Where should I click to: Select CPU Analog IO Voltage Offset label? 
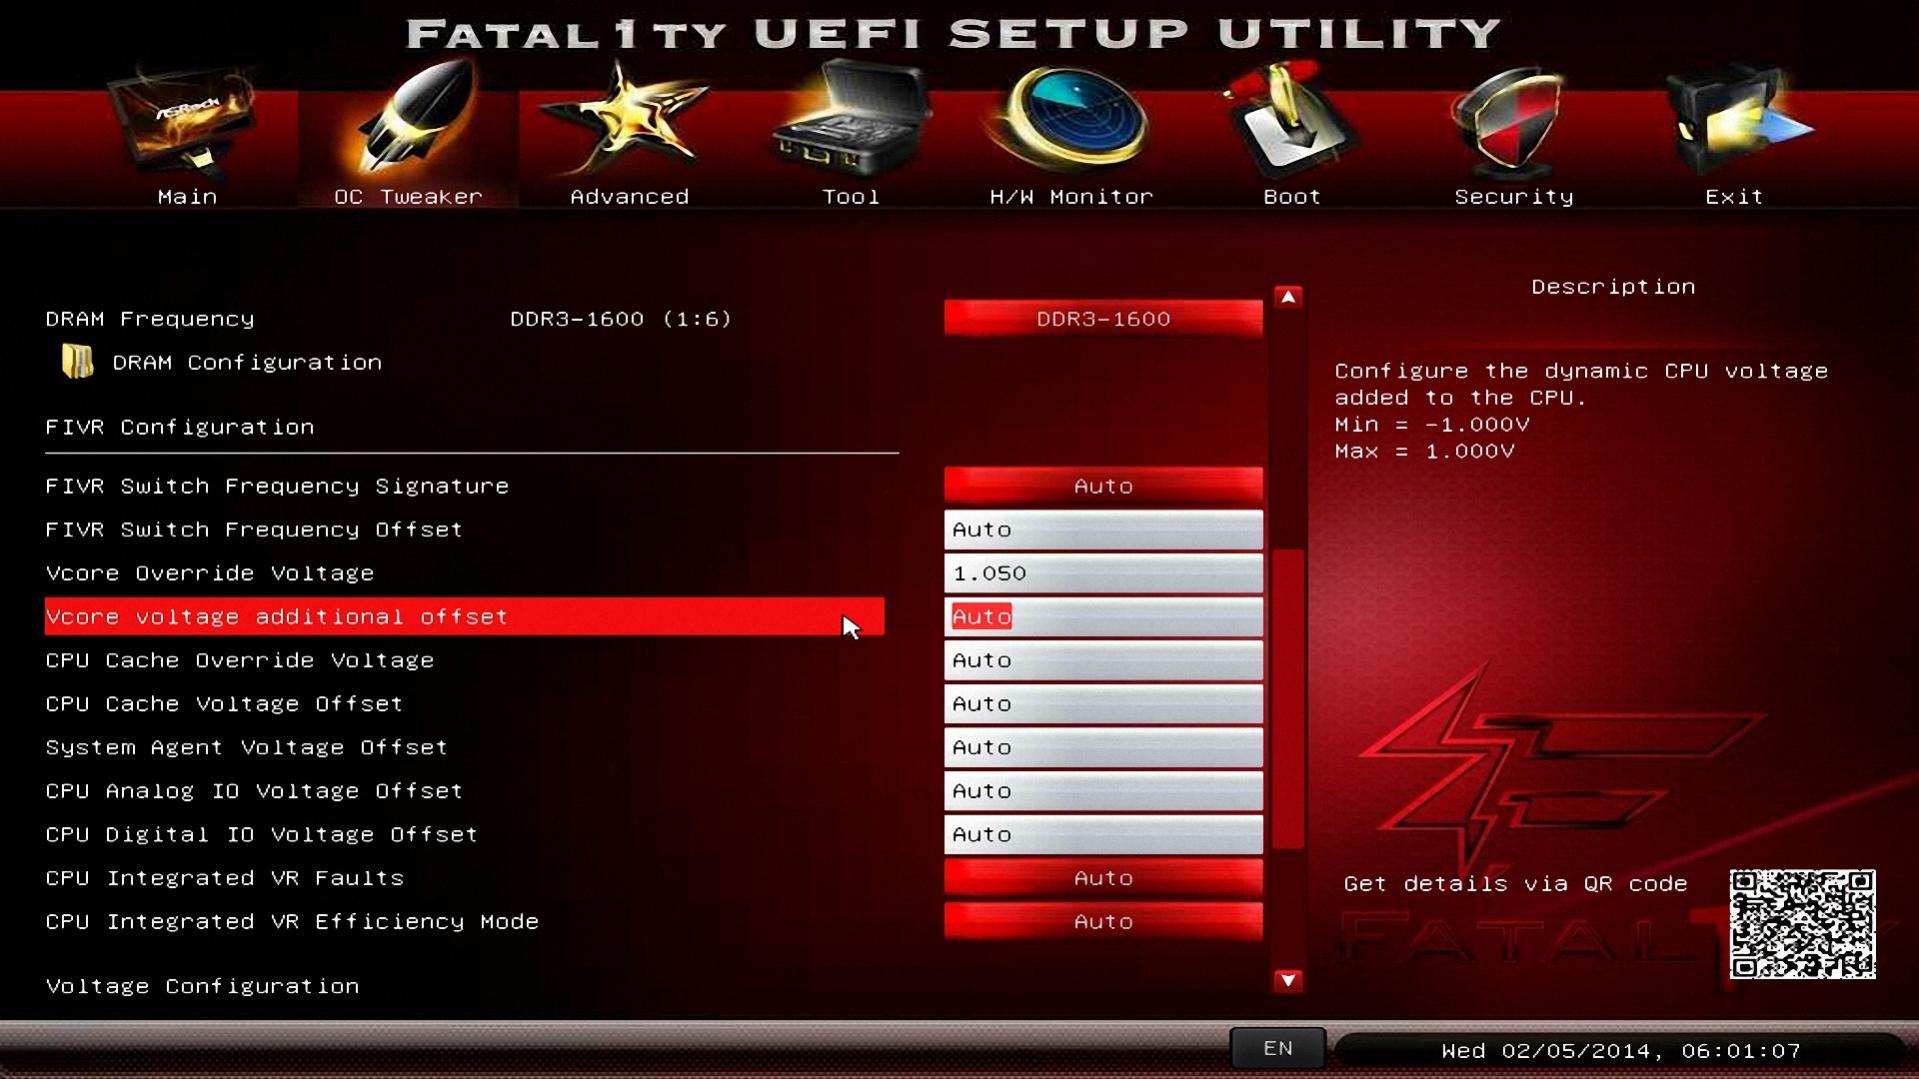254,790
